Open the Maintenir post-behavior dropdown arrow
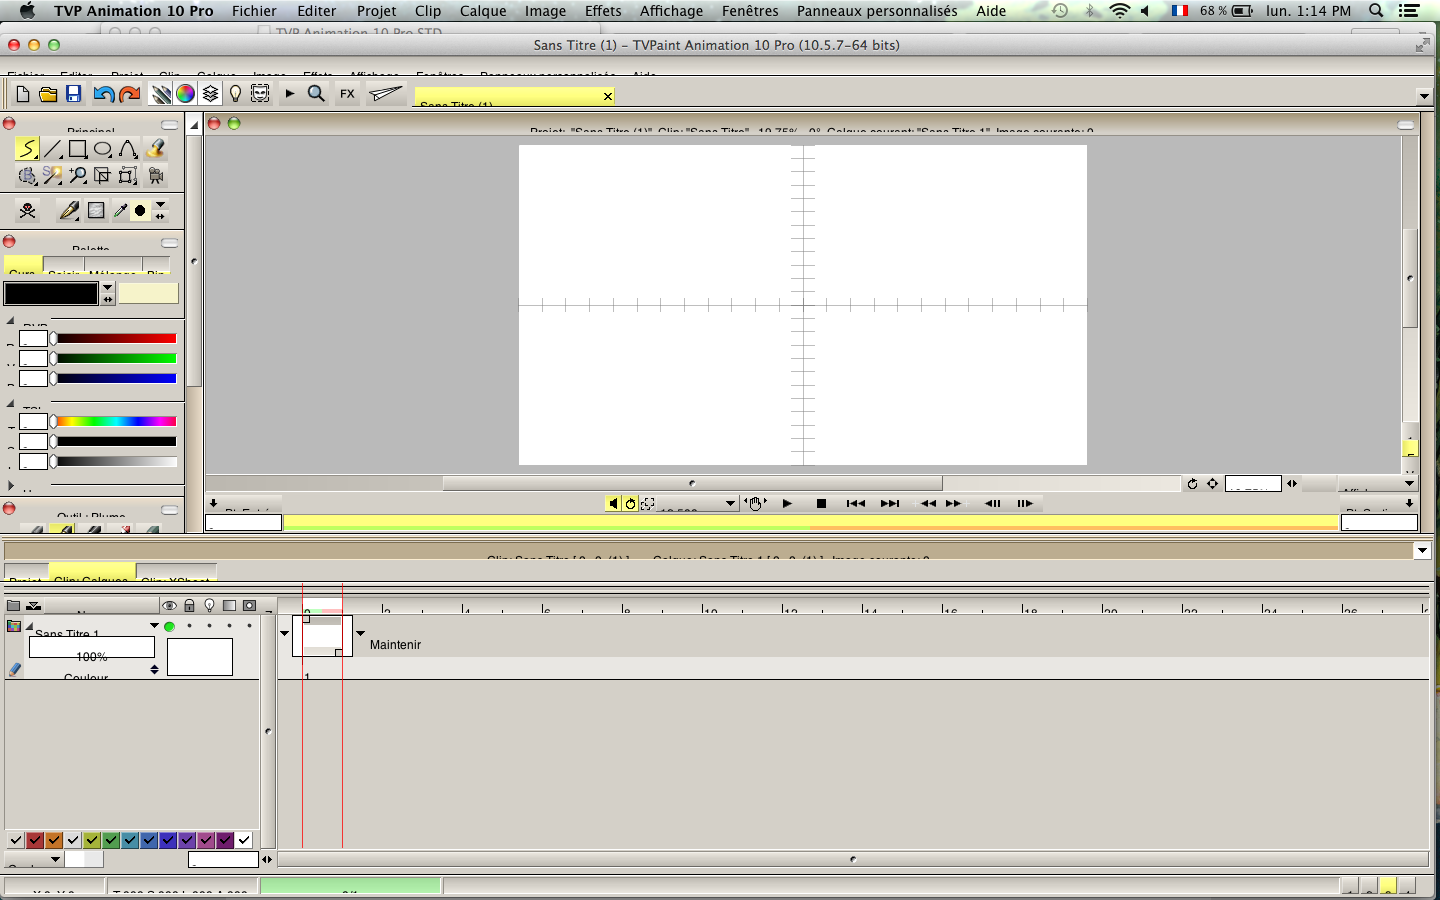The width and height of the screenshot is (1440, 900). pos(361,633)
